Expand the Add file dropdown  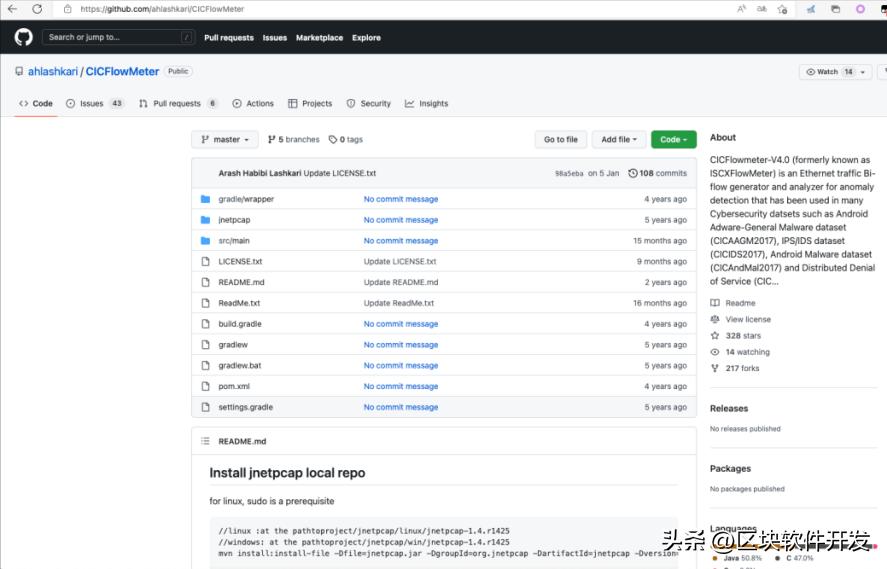click(618, 140)
